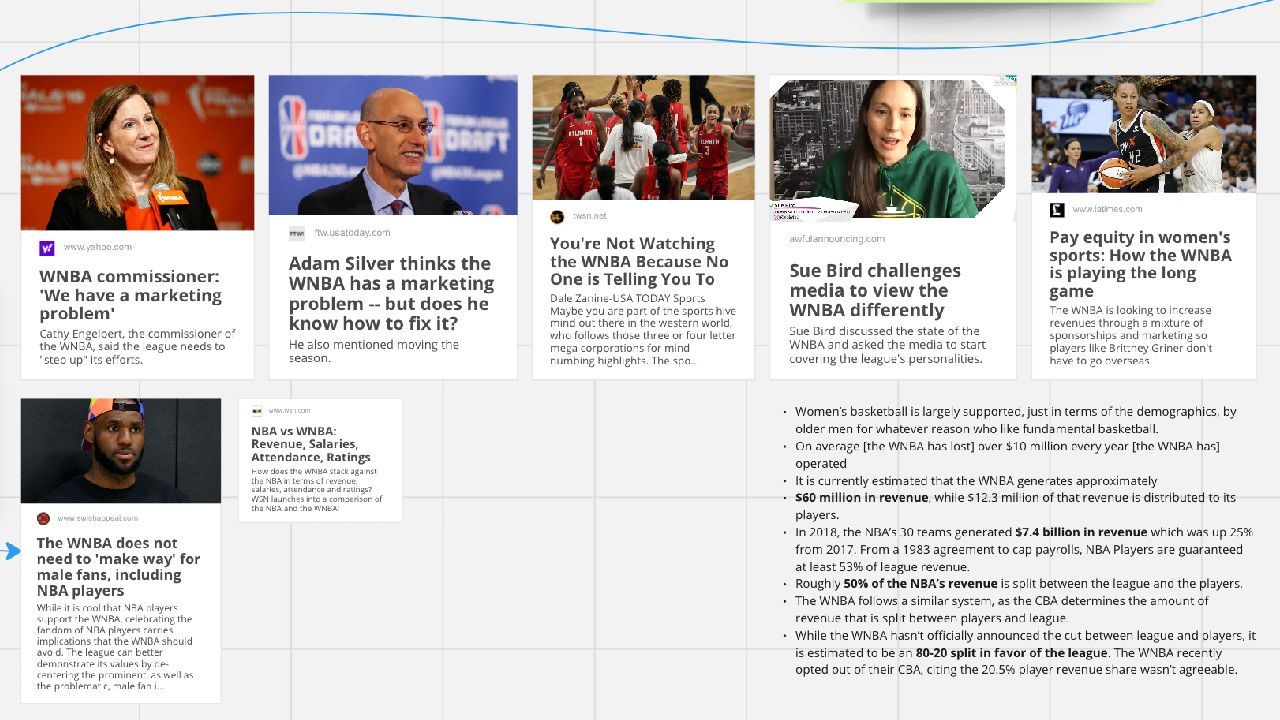Viewport: 1280px width, 720px height.
Task: Click headline 'The WNBA does not need to make way for male fans'
Action: coord(118,567)
